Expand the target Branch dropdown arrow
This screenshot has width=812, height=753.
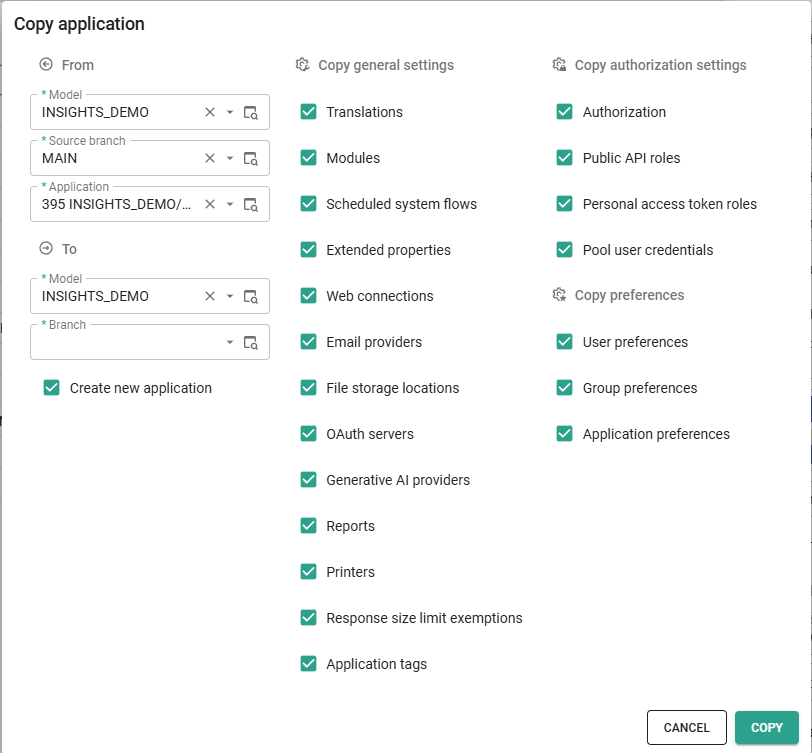pos(230,342)
